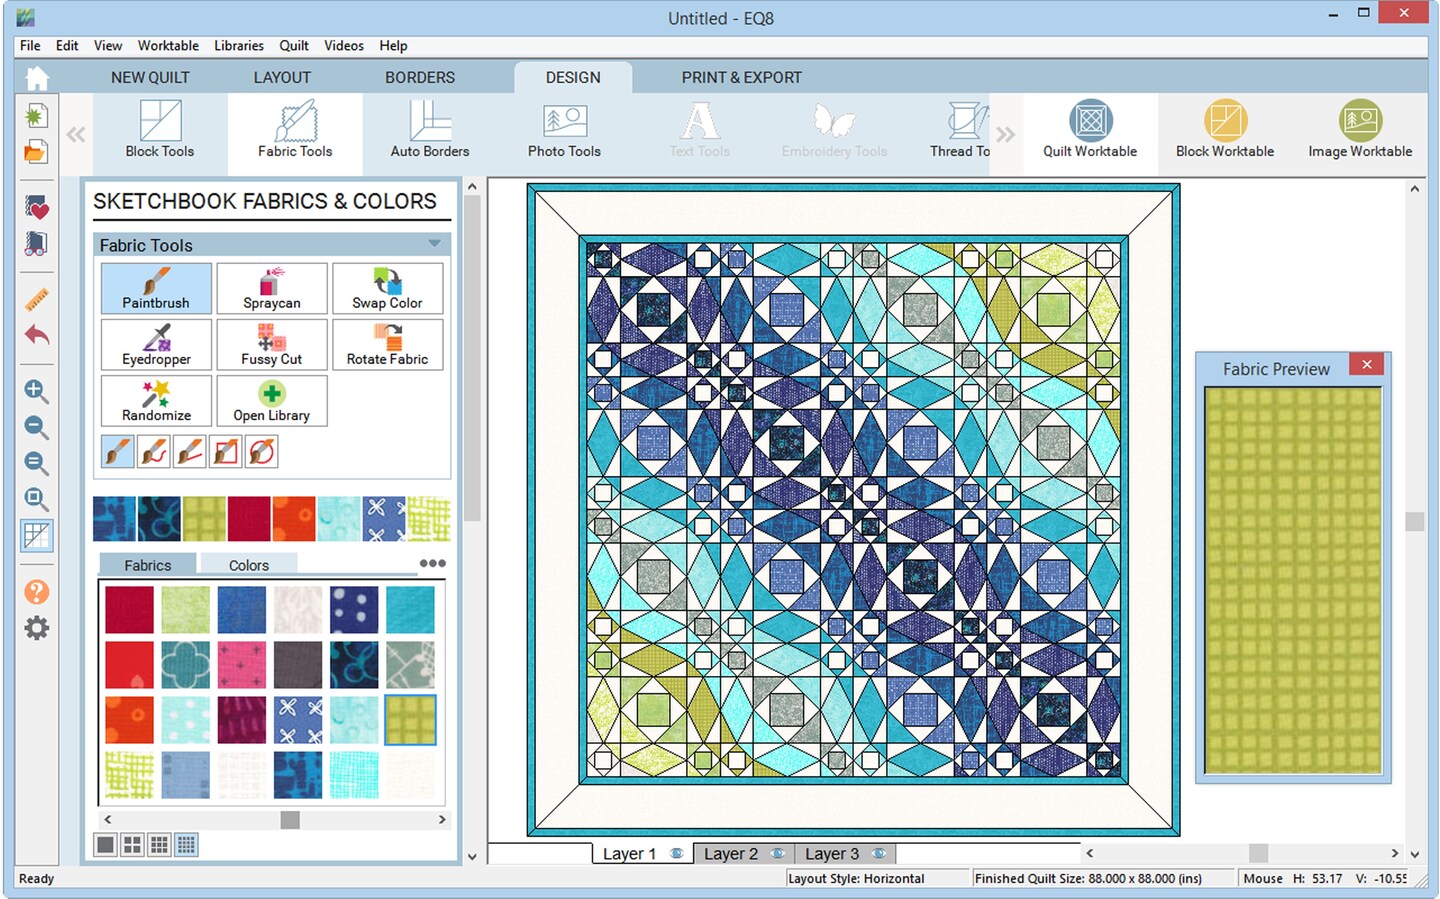Switch to the Colors tab
This screenshot has width=1440, height=899.
(248, 565)
